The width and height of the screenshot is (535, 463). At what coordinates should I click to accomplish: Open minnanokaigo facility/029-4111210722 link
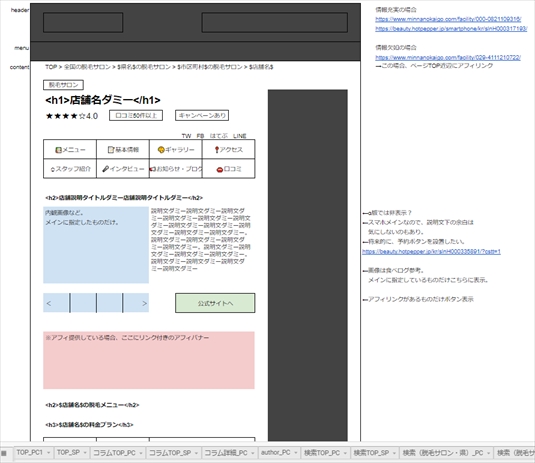click(x=448, y=58)
